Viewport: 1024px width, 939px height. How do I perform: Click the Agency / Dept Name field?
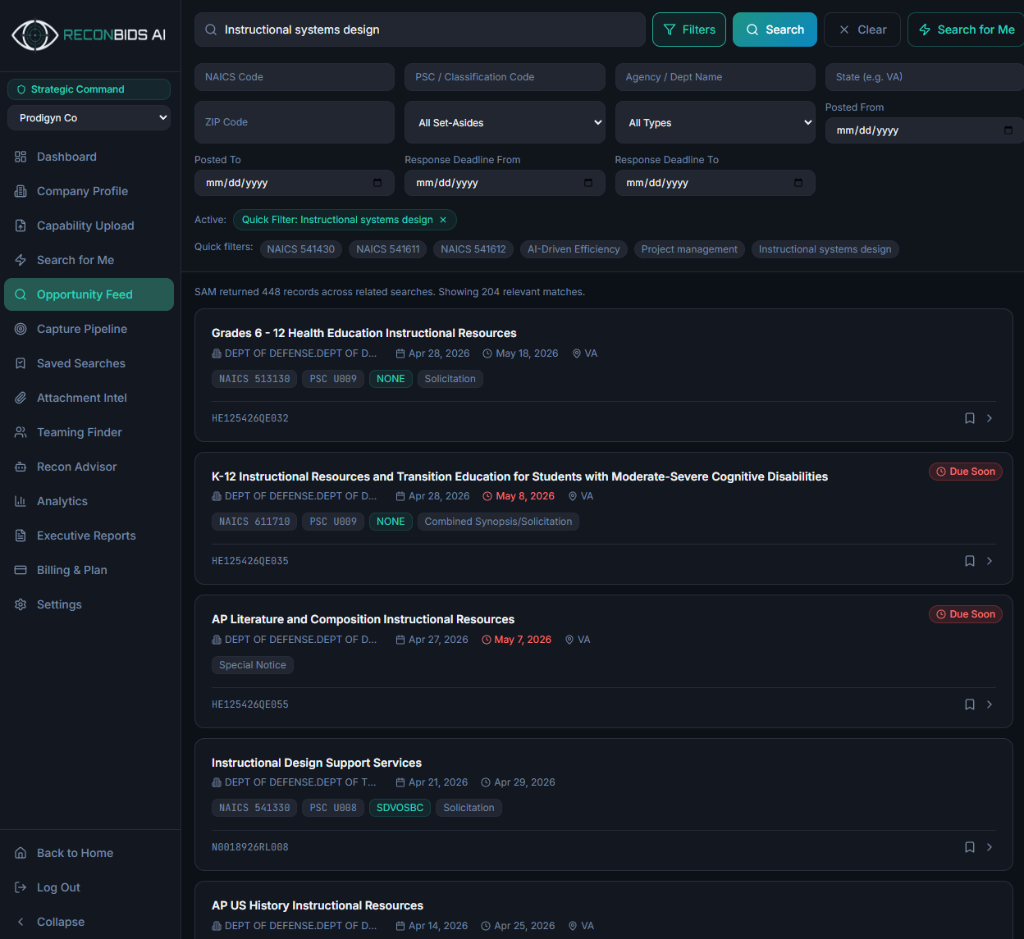[x=715, y=77]
